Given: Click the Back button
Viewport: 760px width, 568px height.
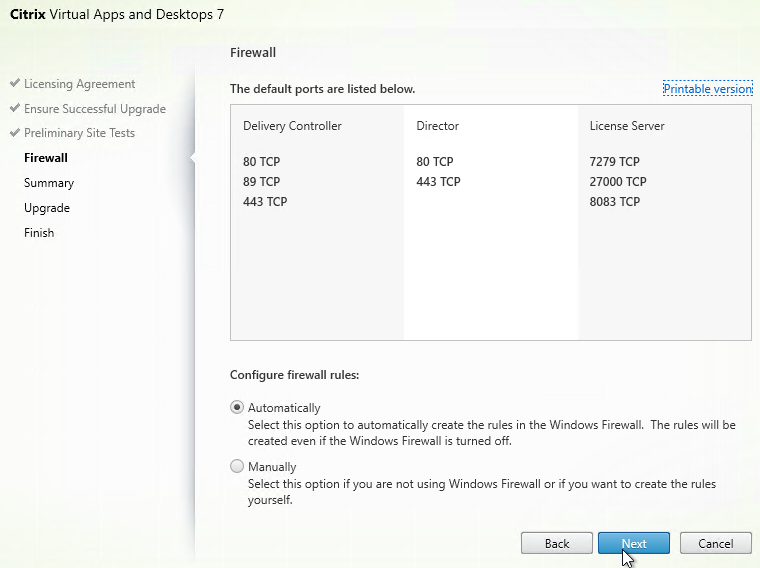Looking at the screenshot, I should (556, 543).
